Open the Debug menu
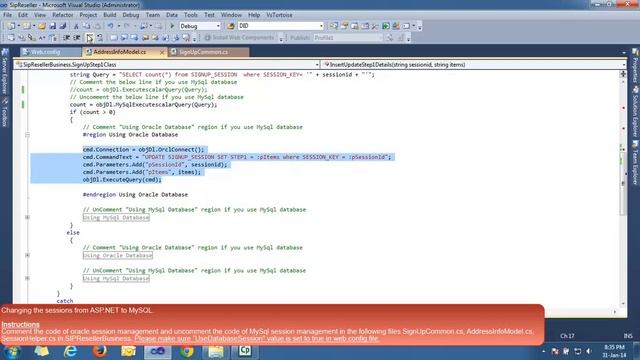 coord(131,15)
